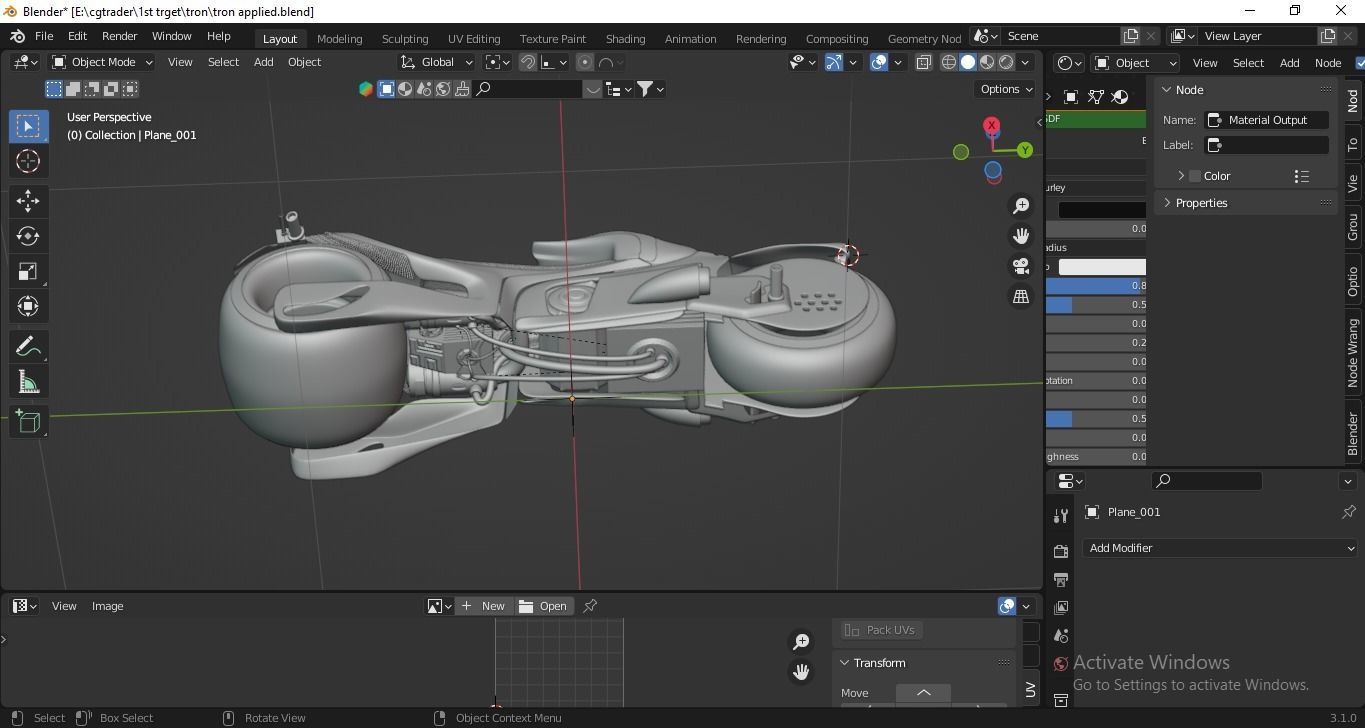
Task: Click the viewport pan hand icon
Action: tap(1021, 236)
